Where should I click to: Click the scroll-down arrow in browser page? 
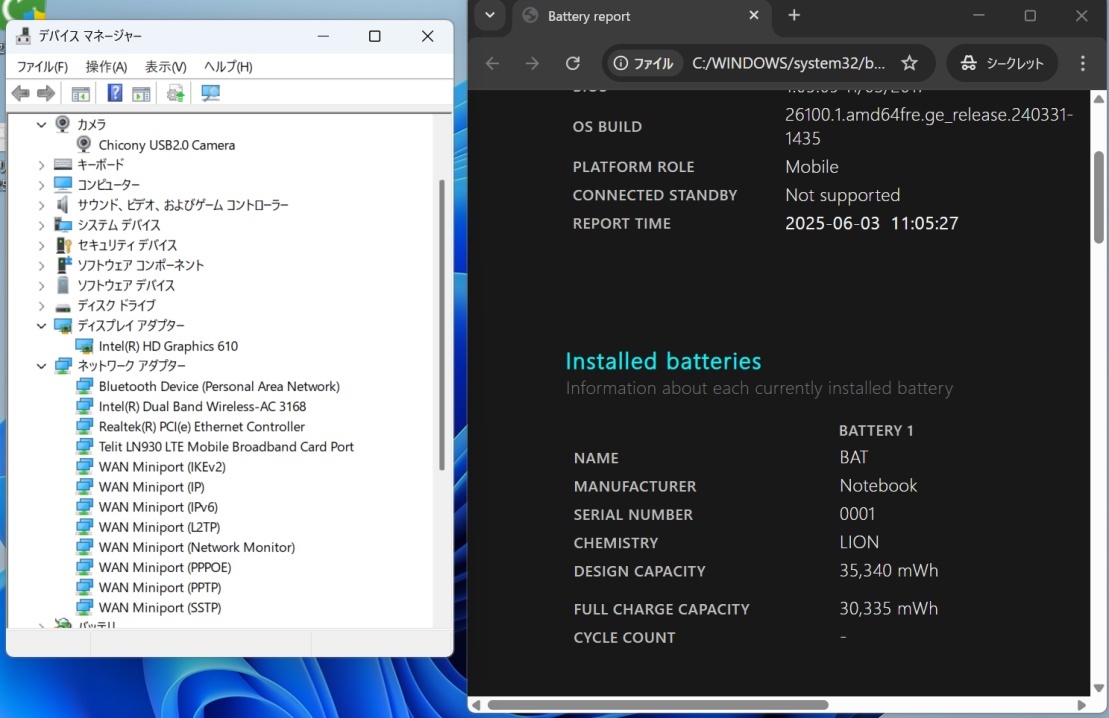tap(1098, 688)
